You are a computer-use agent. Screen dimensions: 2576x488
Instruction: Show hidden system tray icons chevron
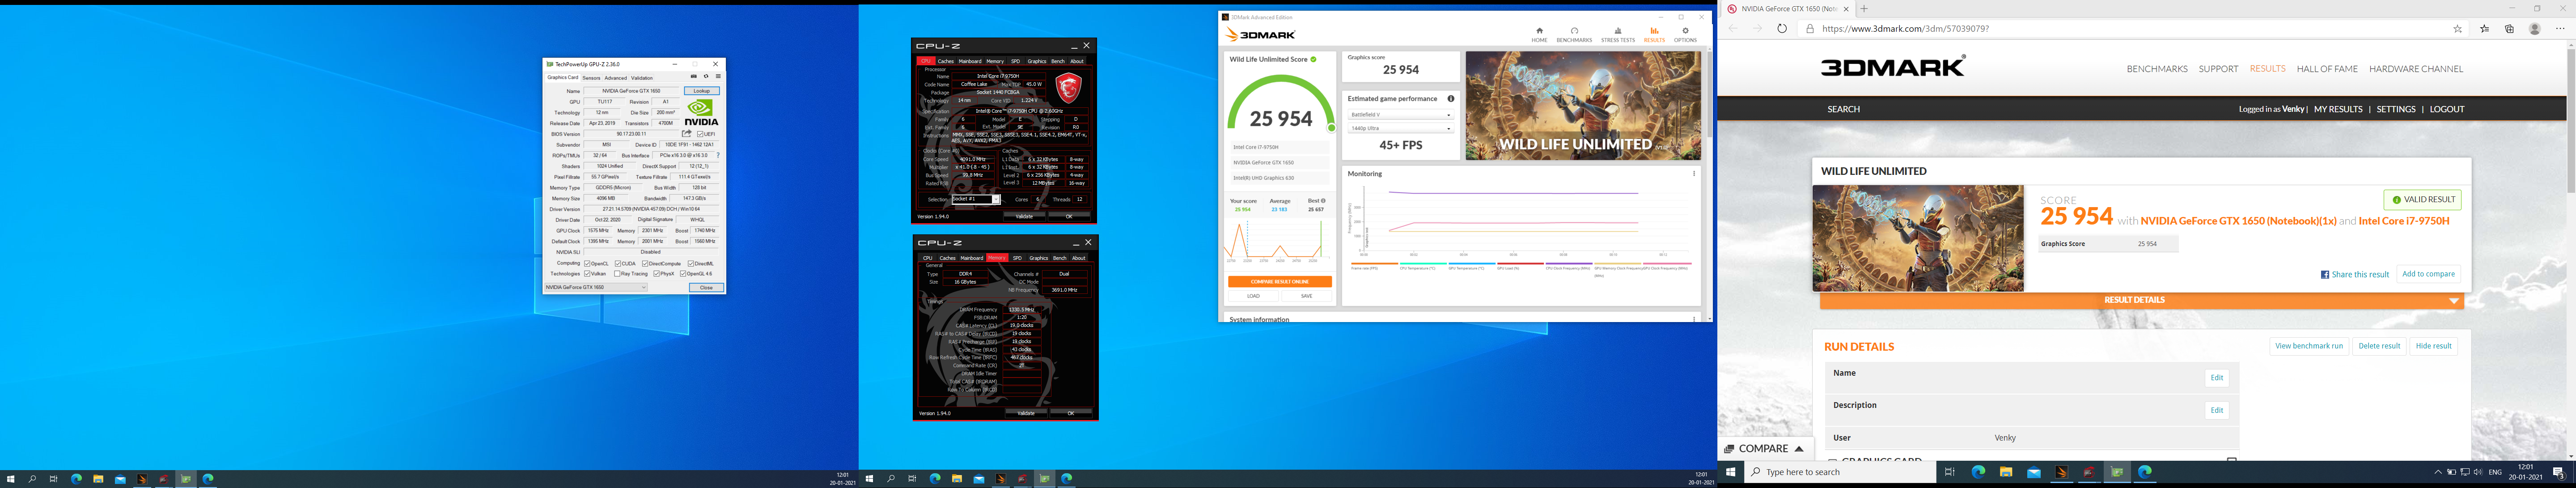[2438, 472]
